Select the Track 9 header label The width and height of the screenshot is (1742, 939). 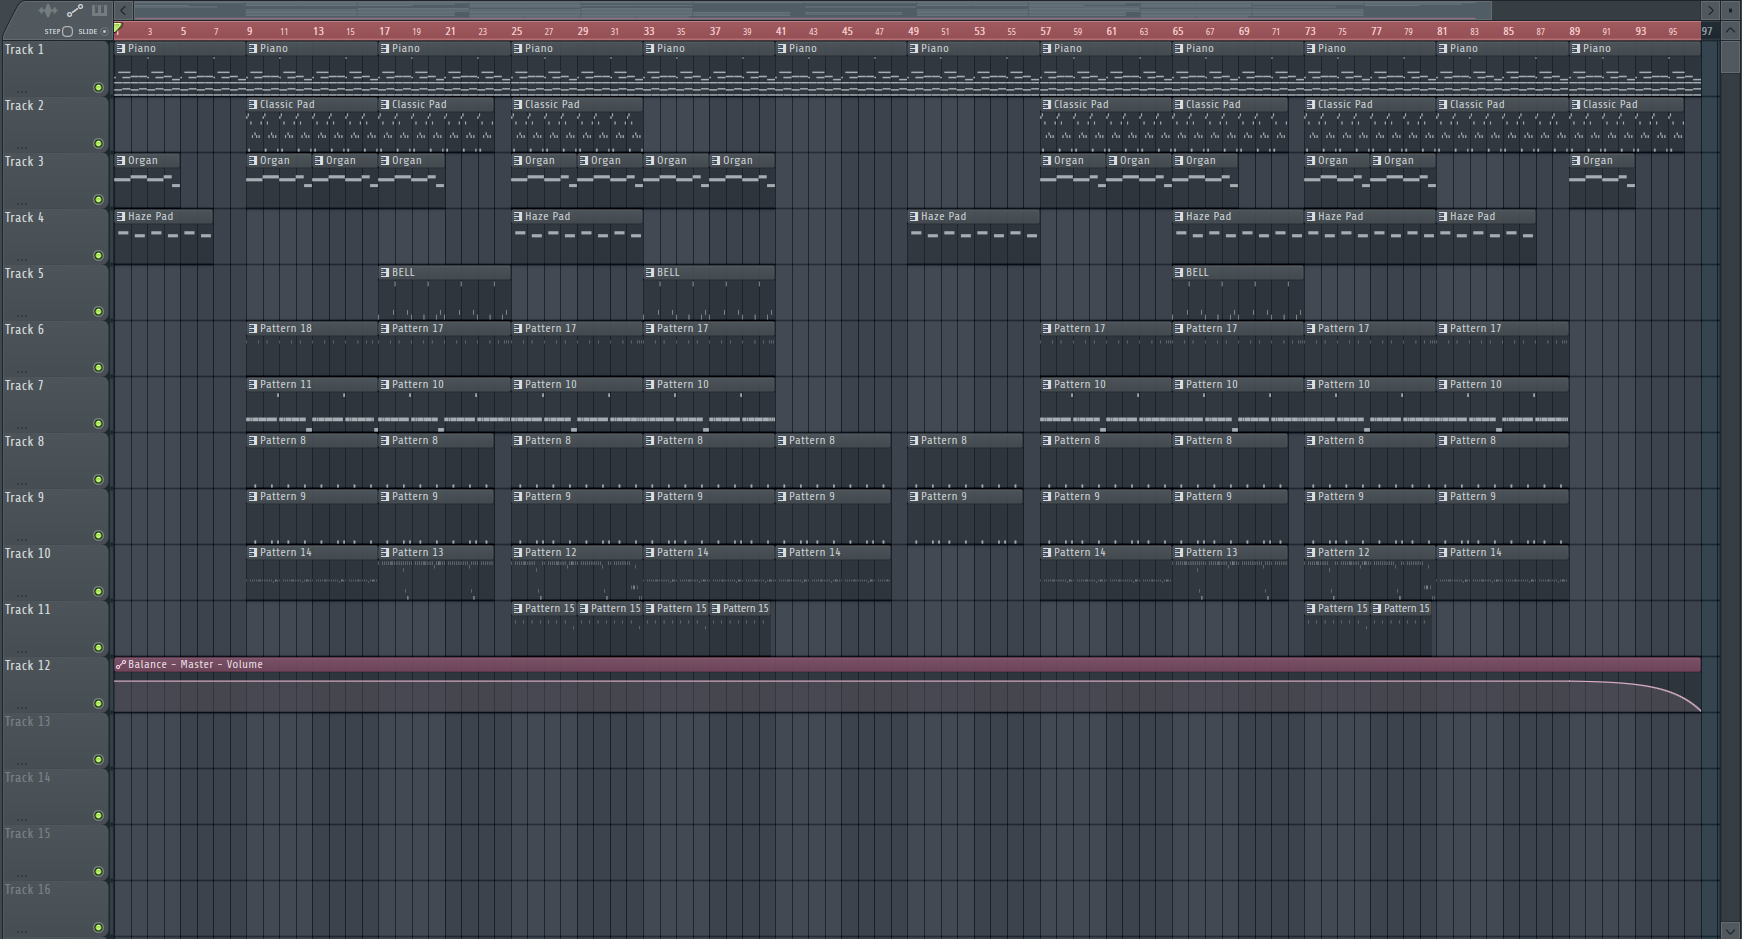pos(24,497)
